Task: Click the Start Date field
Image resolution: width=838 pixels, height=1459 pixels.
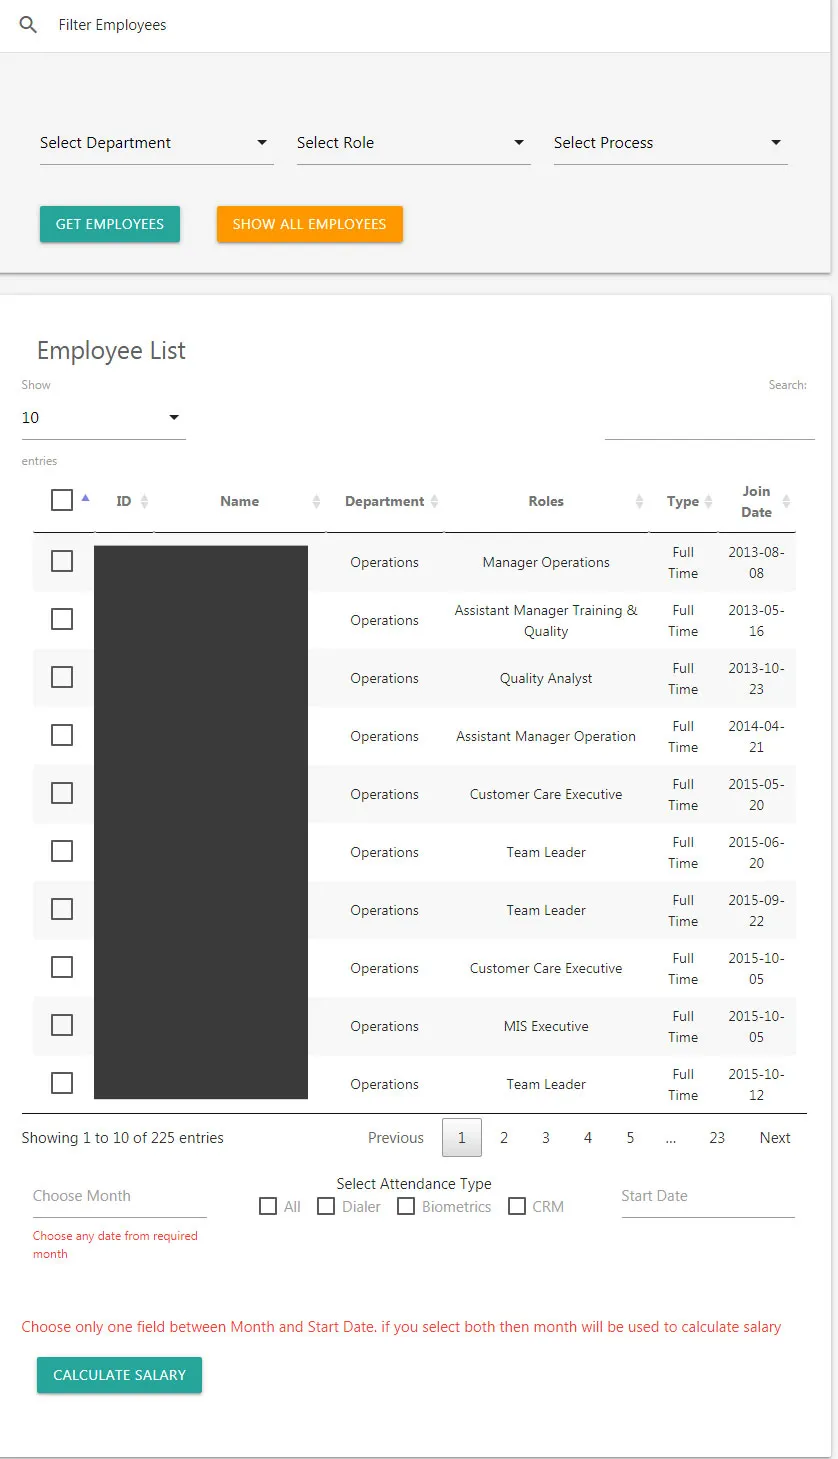Action: [708, 1197]
